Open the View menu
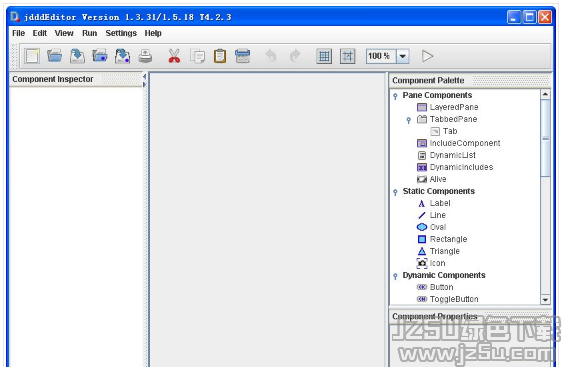Image resolution: width=562 pixels, height=367 pixels. pos(64,33)
